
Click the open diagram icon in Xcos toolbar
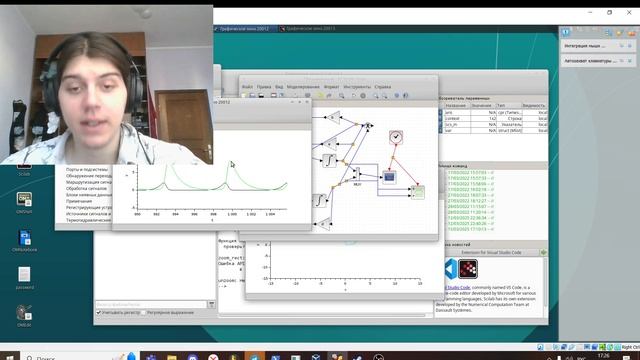tap(252, 96)
